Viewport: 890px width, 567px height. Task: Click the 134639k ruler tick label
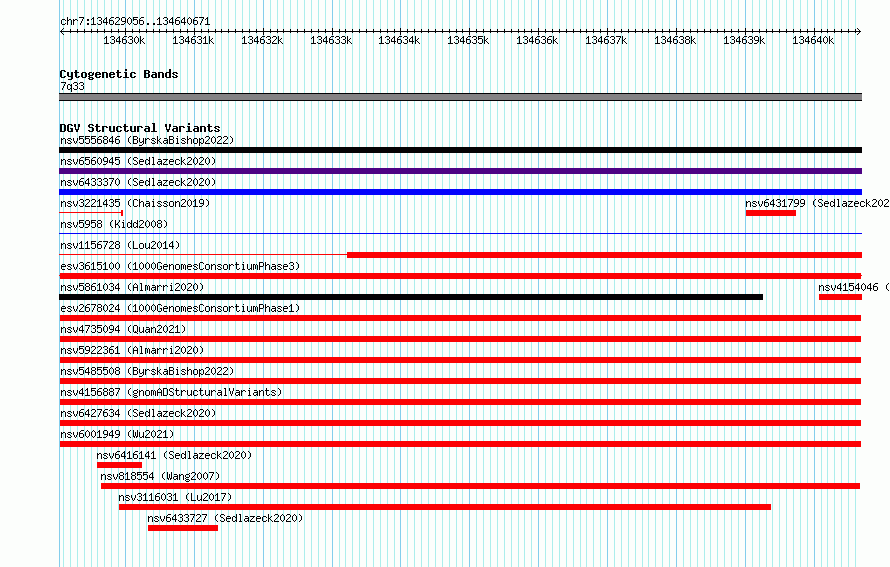(x=744, y=41)
